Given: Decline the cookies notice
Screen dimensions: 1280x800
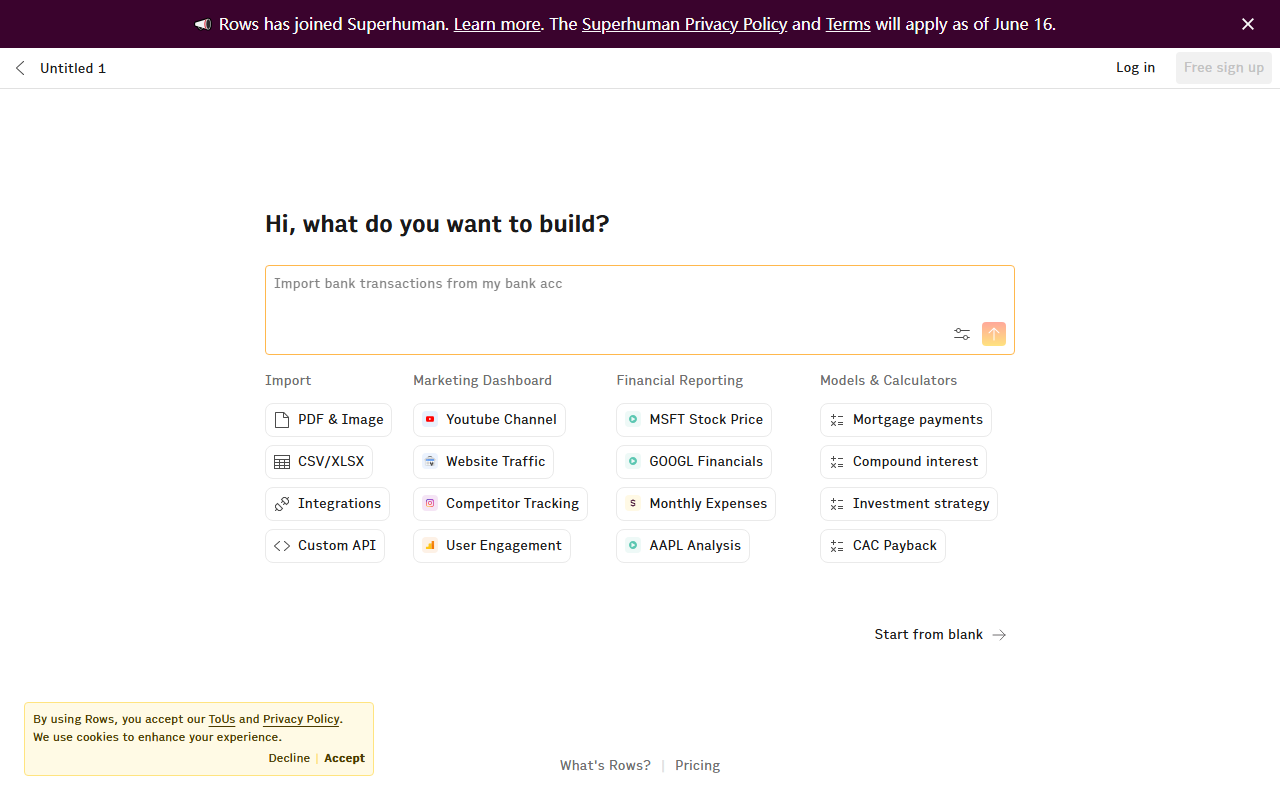Looking at the screenshot, I should [x=289, y=758].
